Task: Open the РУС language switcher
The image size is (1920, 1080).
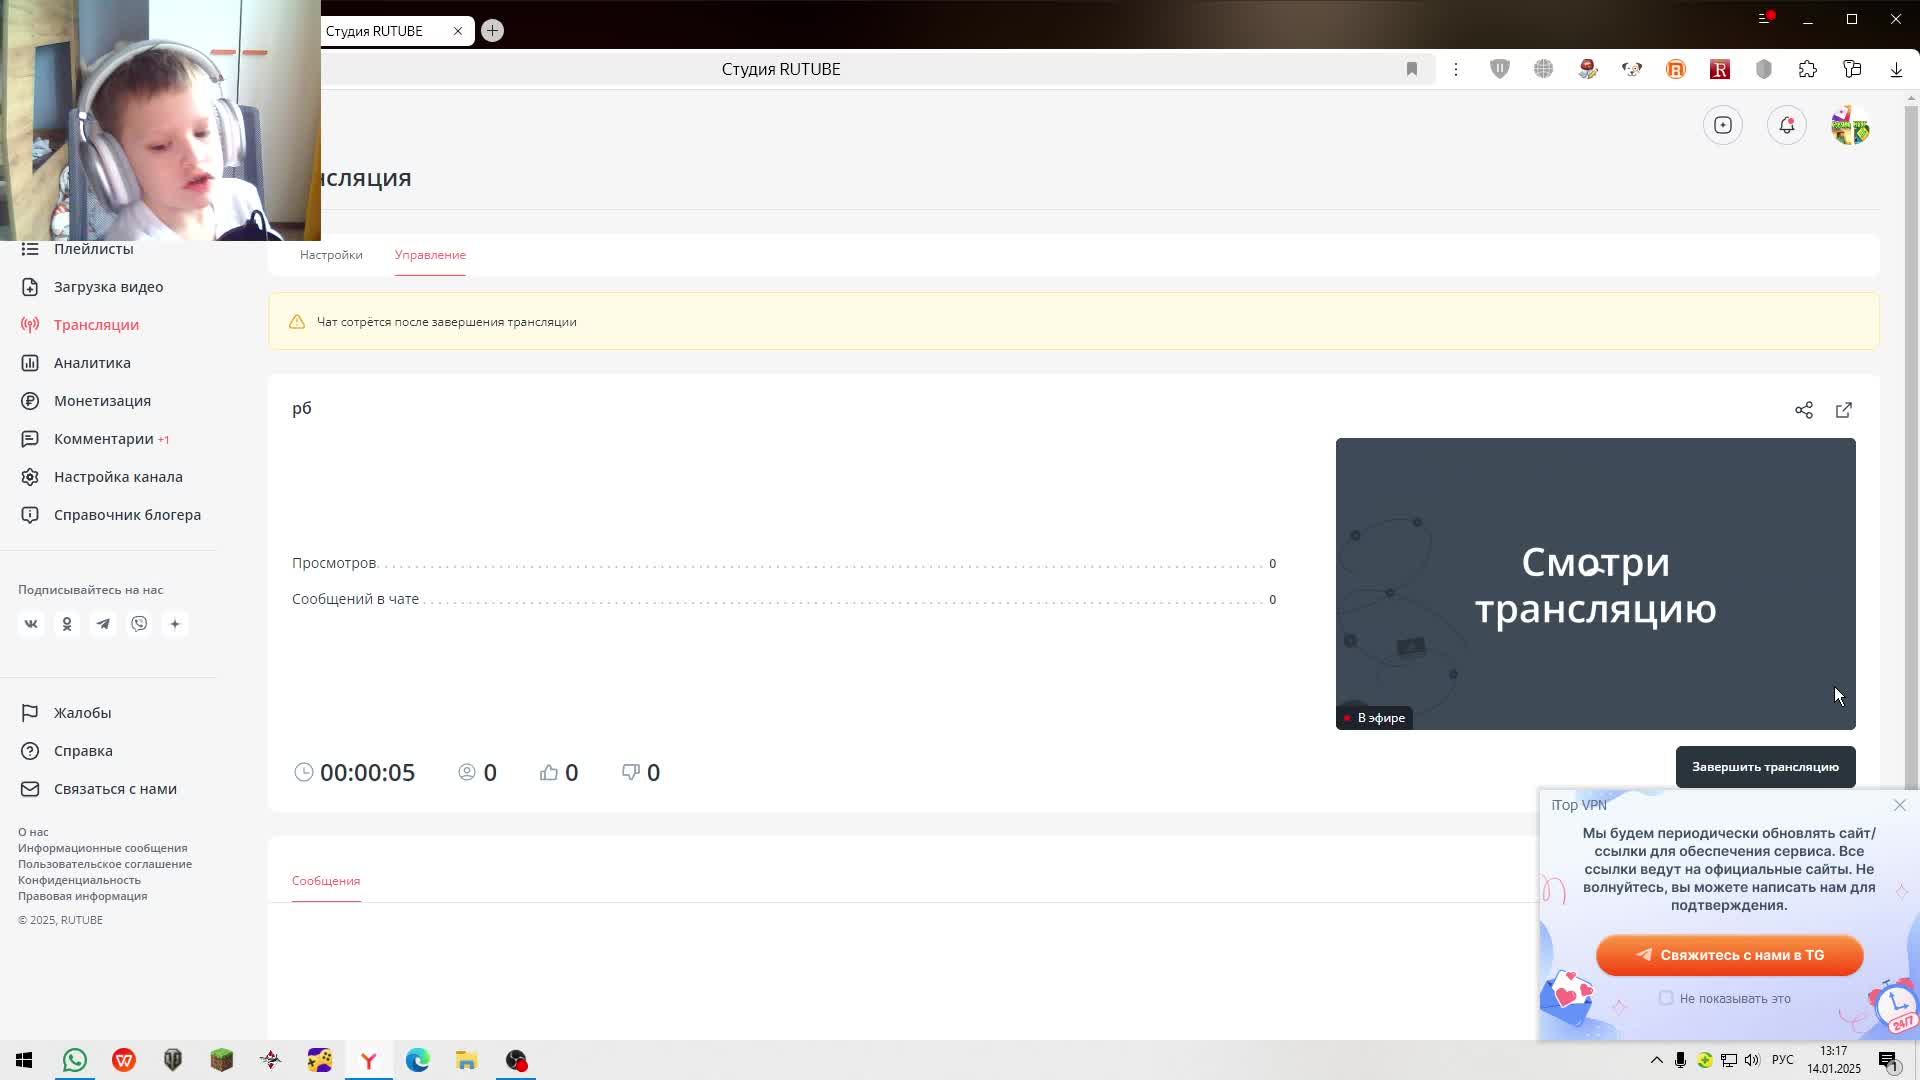Action: 1782,1060
